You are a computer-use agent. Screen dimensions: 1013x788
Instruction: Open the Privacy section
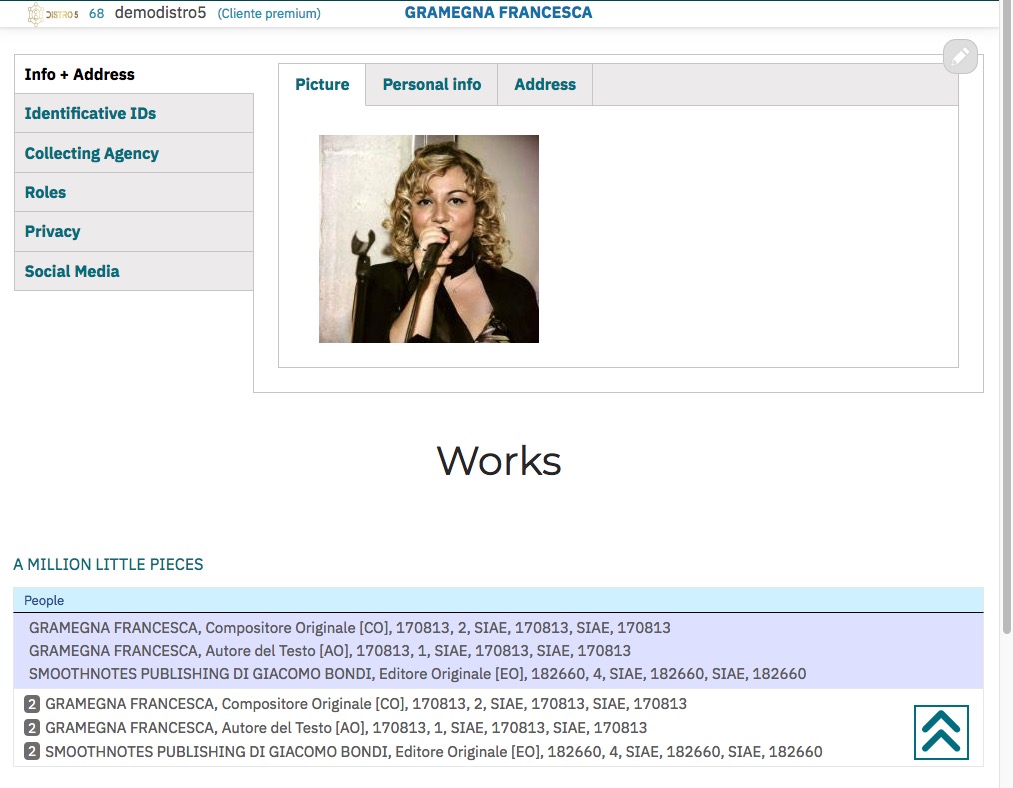click(134, 231)
